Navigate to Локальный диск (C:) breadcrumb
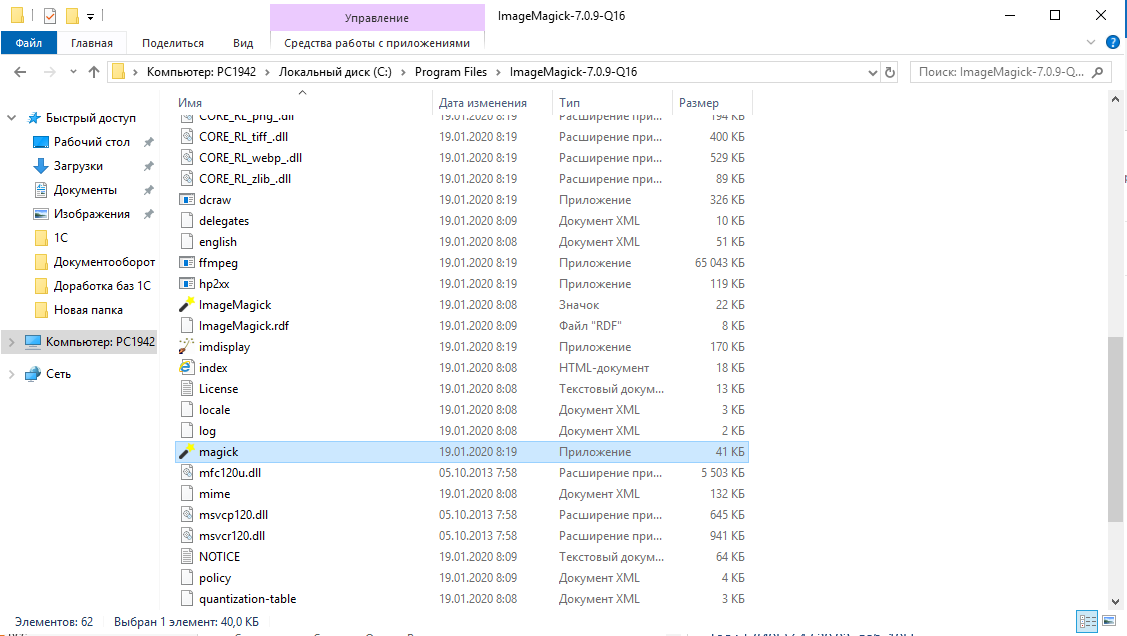Image resolution: width=1127 pixels, height=636 pixels. point(336,72)
